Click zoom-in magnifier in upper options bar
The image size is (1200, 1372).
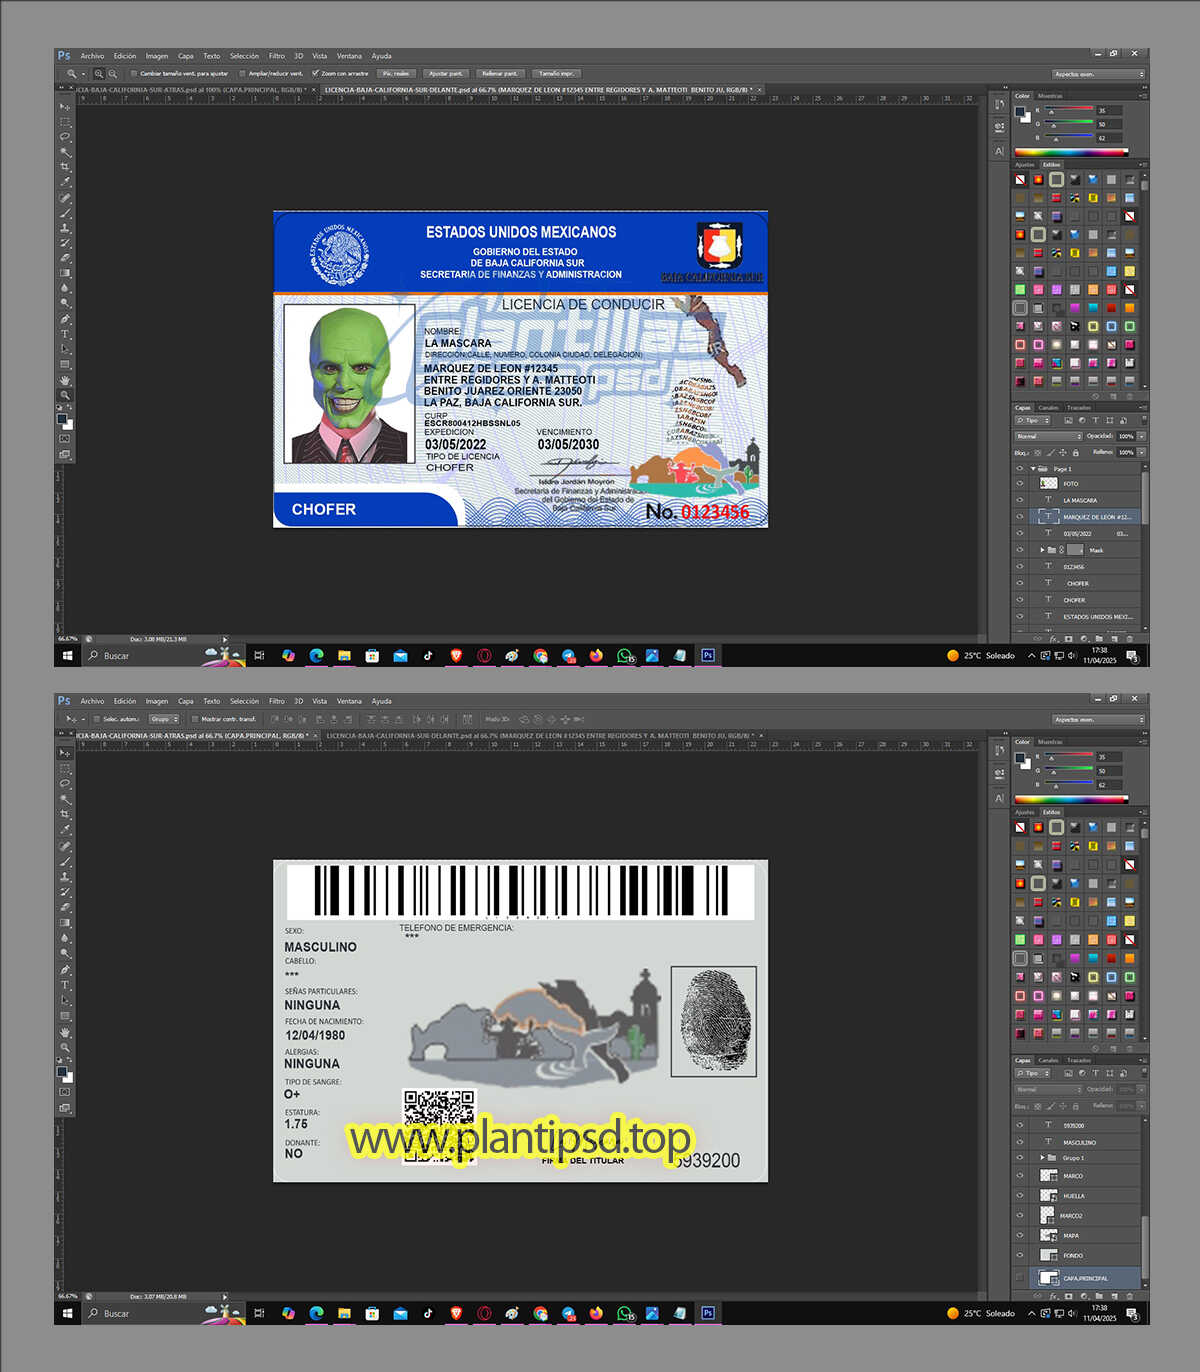[x=99, y=74]
